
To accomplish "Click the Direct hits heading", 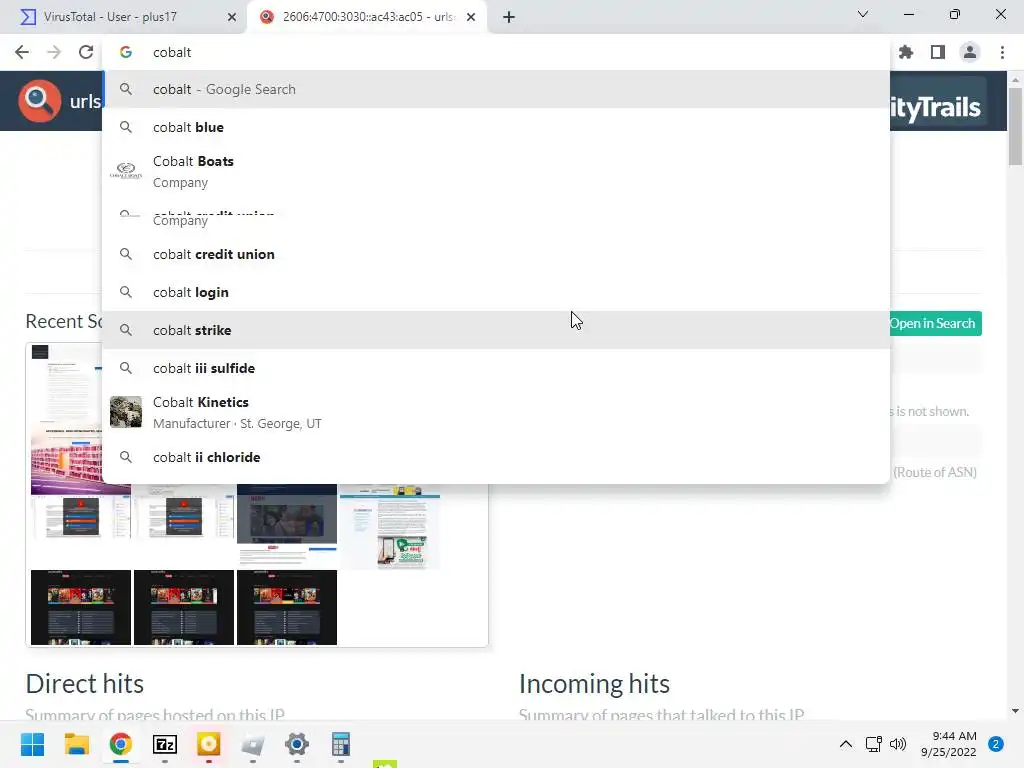I will coord(85,684).
